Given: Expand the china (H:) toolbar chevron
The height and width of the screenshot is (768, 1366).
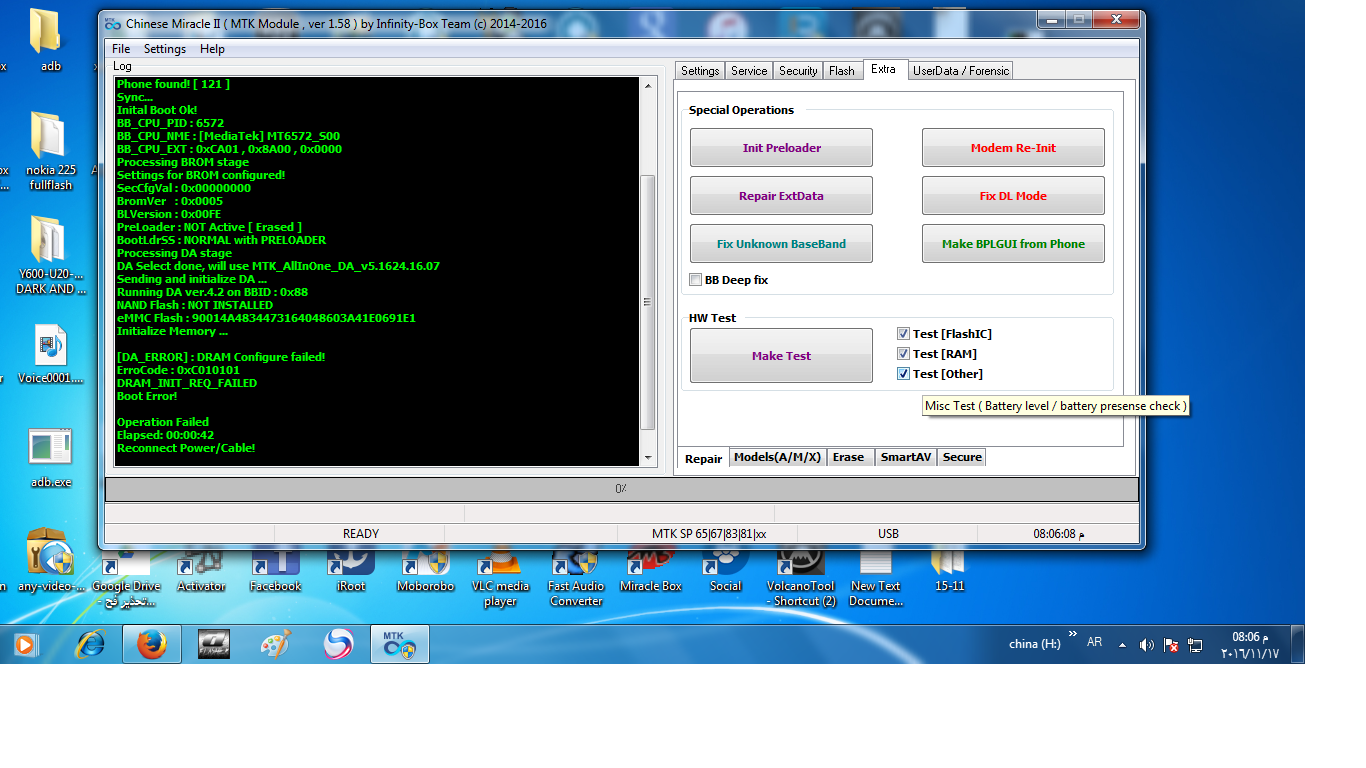Looking at the screenshot, I should [1073, 634].
